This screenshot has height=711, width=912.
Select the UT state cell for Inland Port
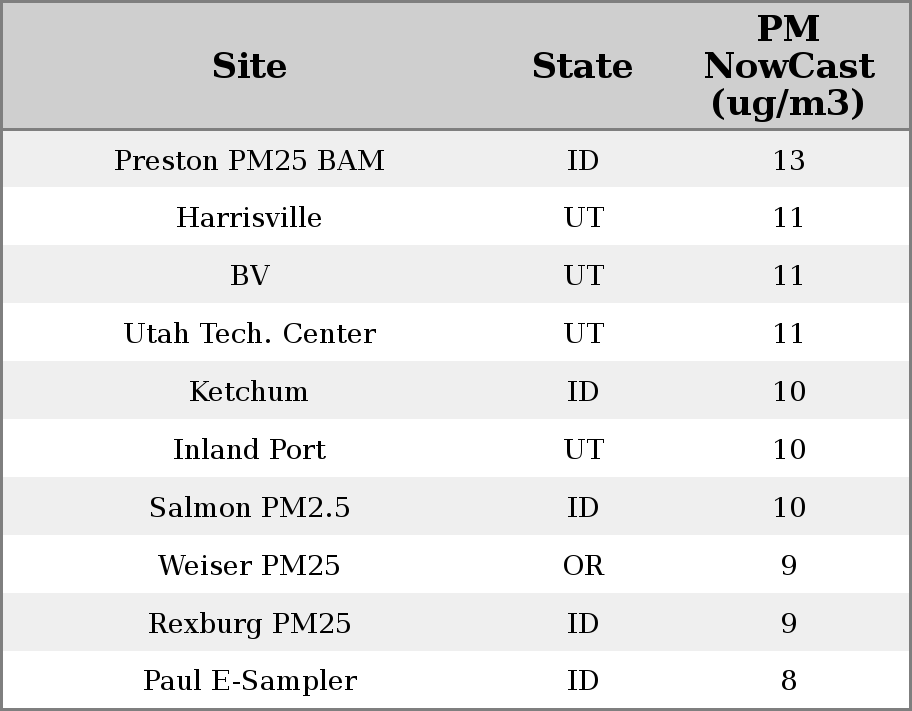pyautogui.click(x=583, y=450)
